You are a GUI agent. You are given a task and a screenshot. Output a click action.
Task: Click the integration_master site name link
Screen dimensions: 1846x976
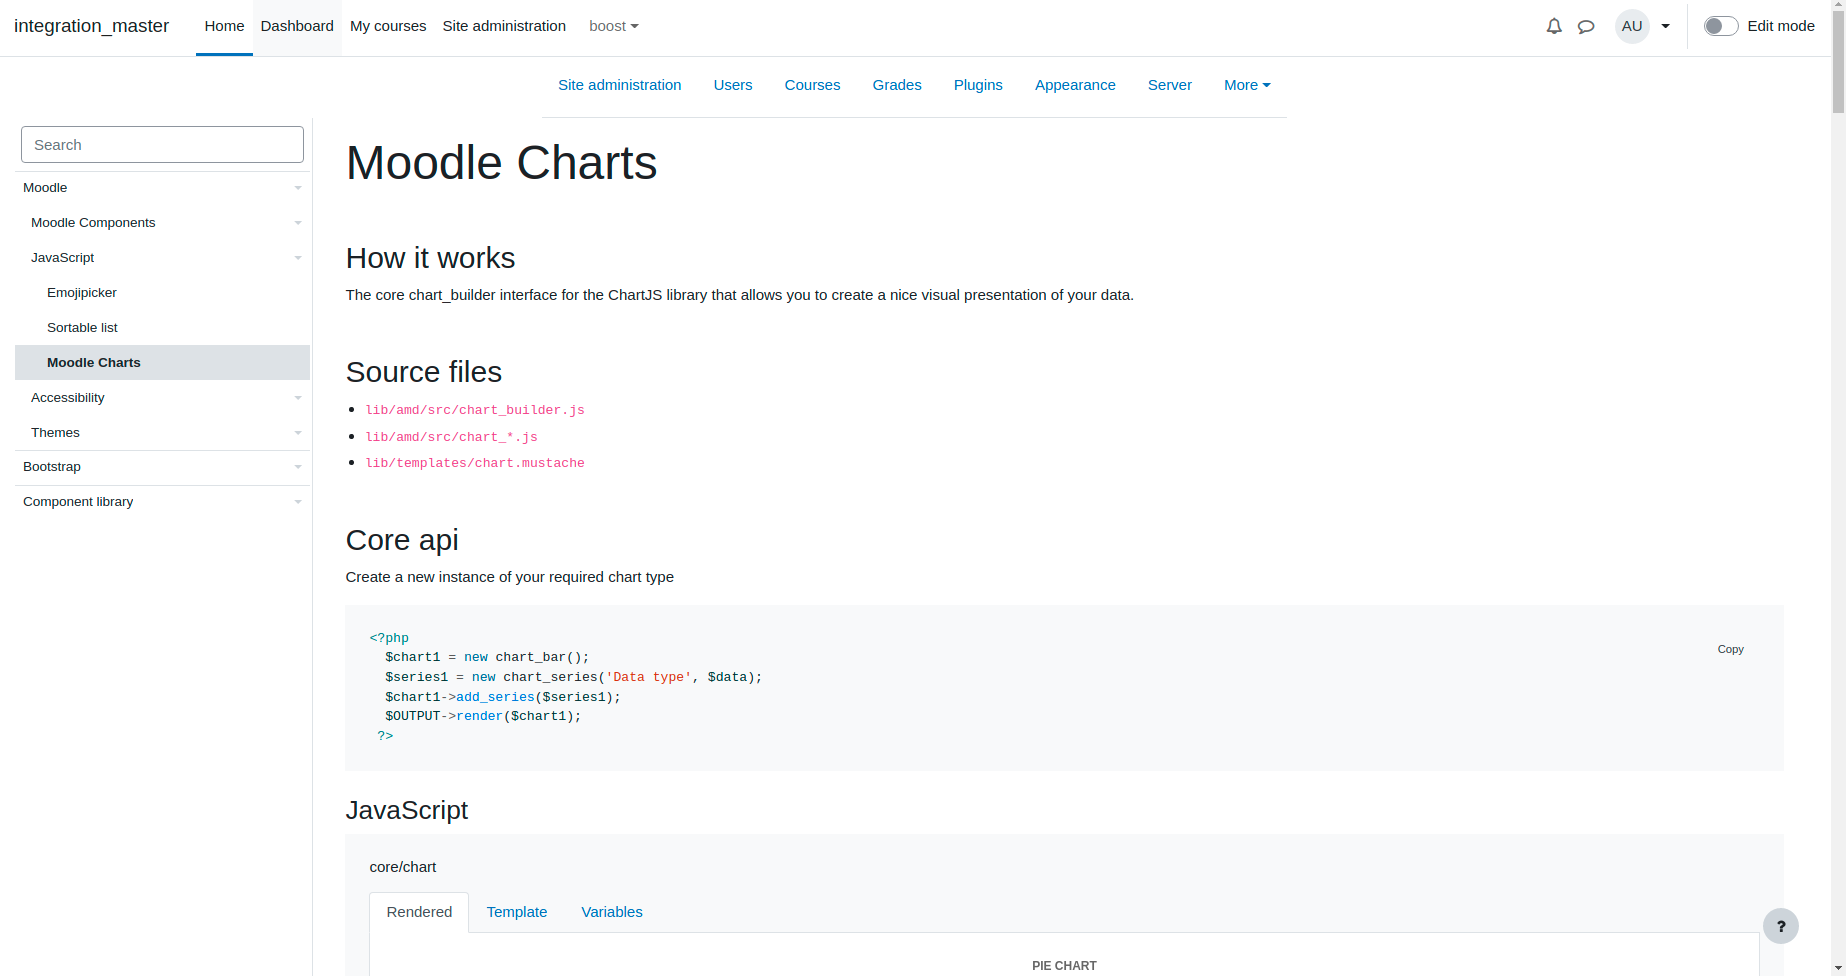(91, 26)
